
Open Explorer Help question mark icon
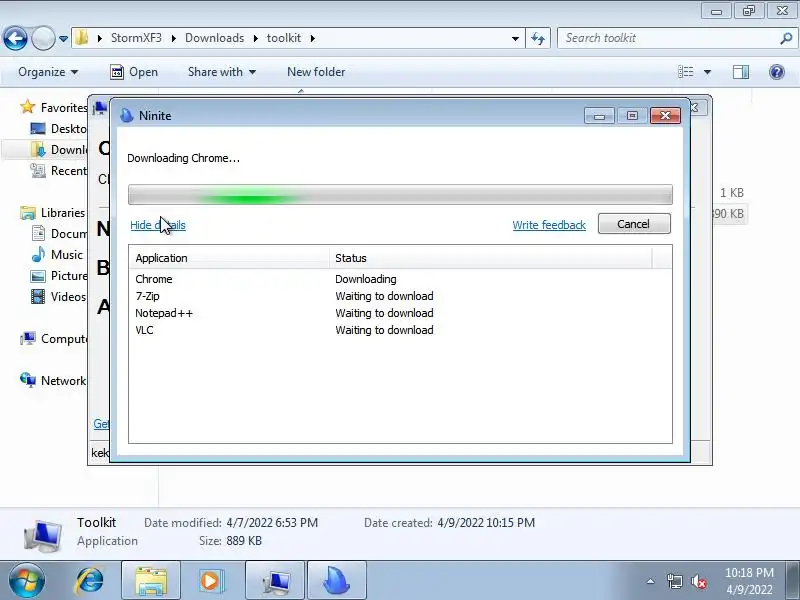click(777, 72)
